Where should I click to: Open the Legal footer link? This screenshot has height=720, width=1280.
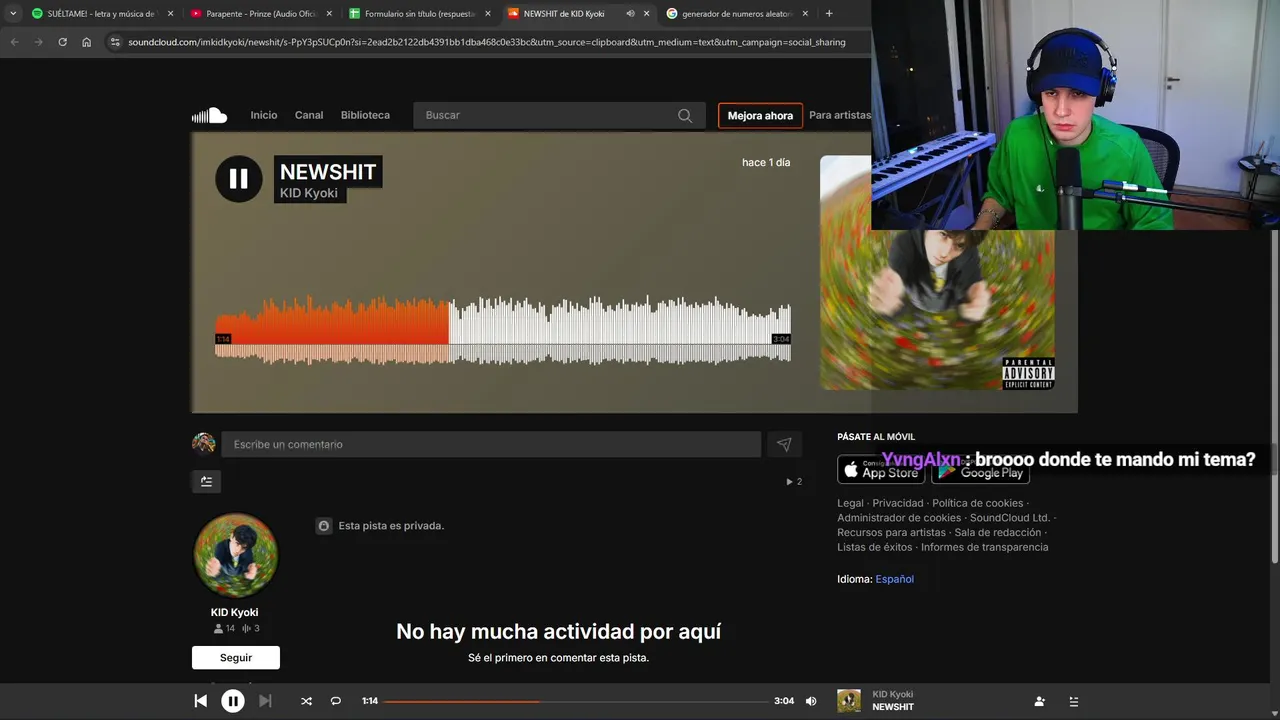coord(850,503)
